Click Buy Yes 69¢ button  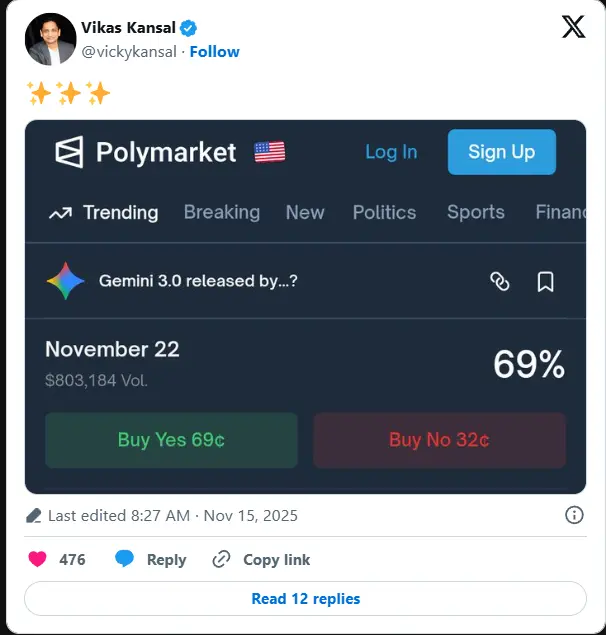click(x=171, y=440)
